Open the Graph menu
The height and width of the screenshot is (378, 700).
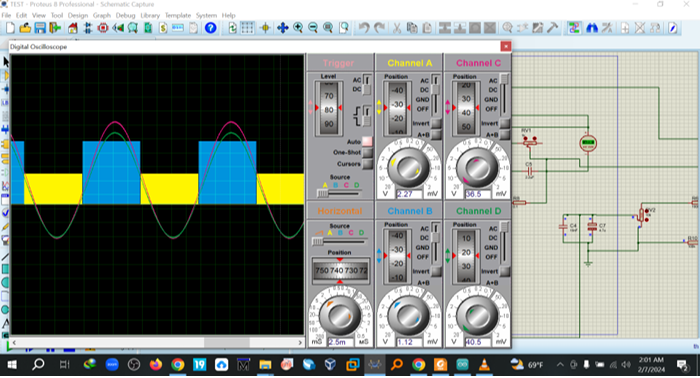click(102, 15)
